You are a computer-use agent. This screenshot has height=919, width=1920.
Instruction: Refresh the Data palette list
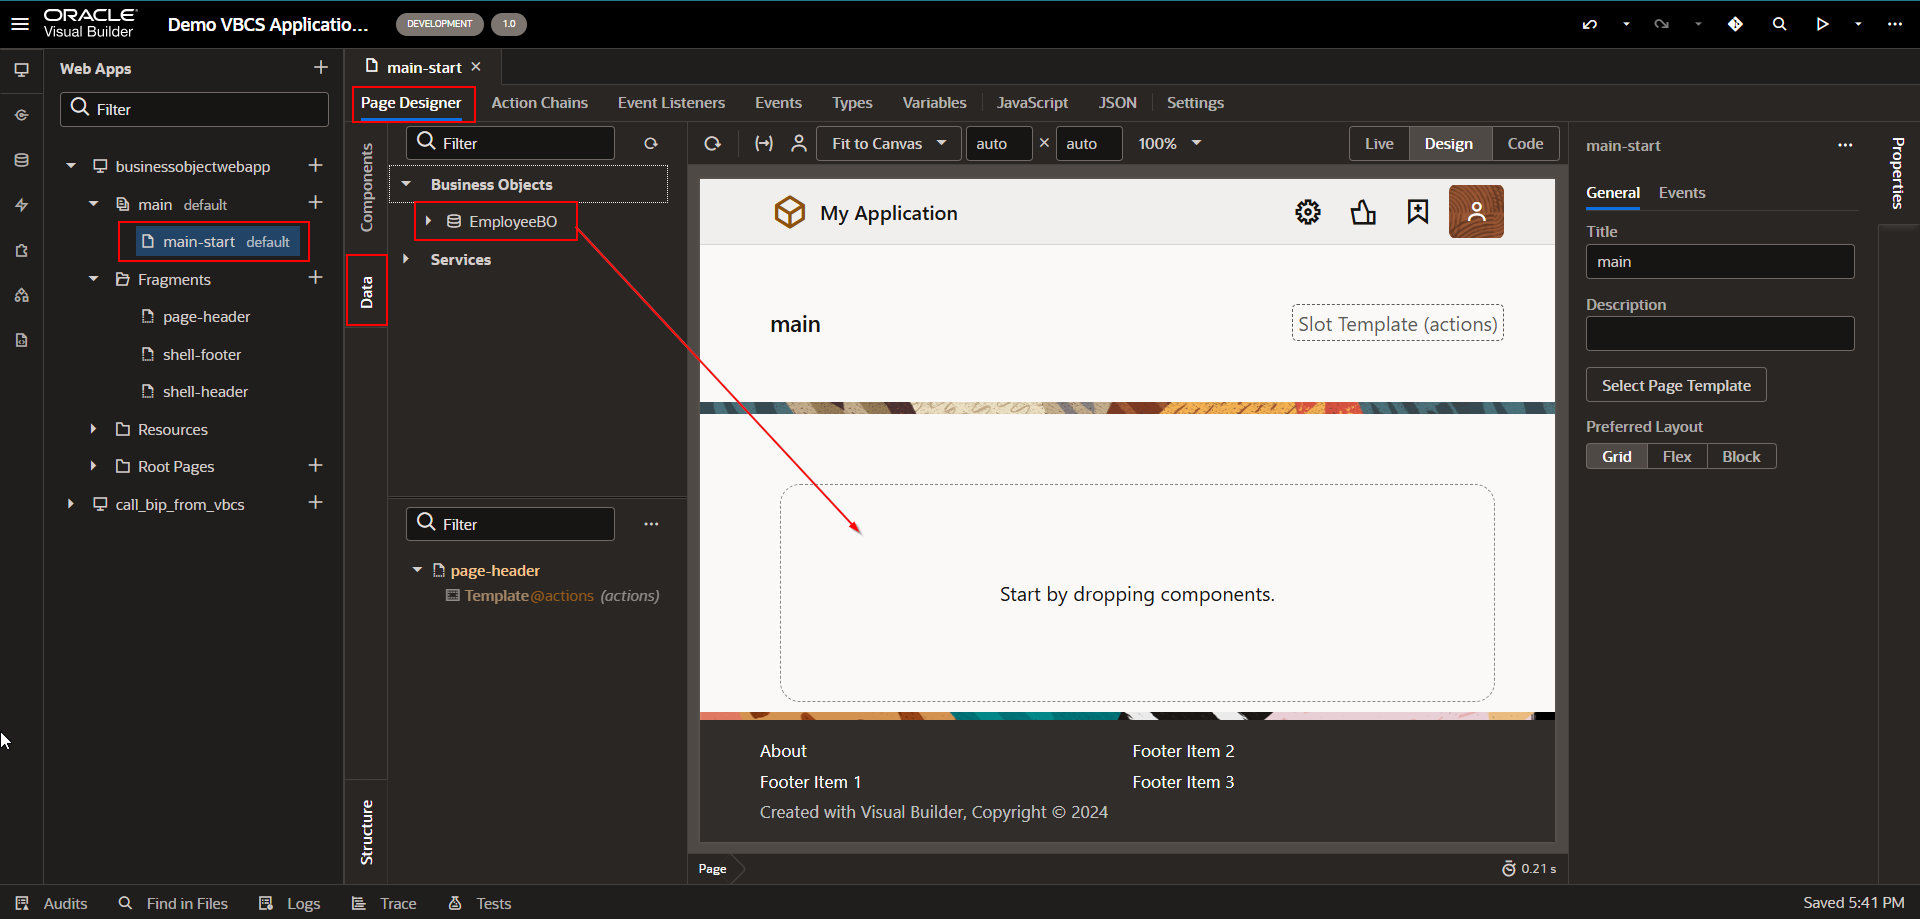[x=651, y=144]
